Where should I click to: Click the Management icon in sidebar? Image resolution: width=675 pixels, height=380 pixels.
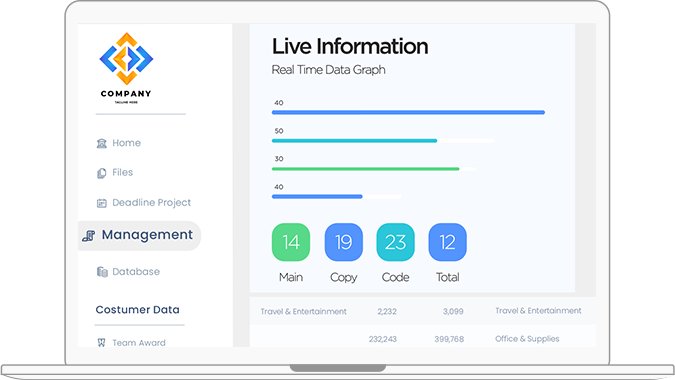click(x=89, y=235)
